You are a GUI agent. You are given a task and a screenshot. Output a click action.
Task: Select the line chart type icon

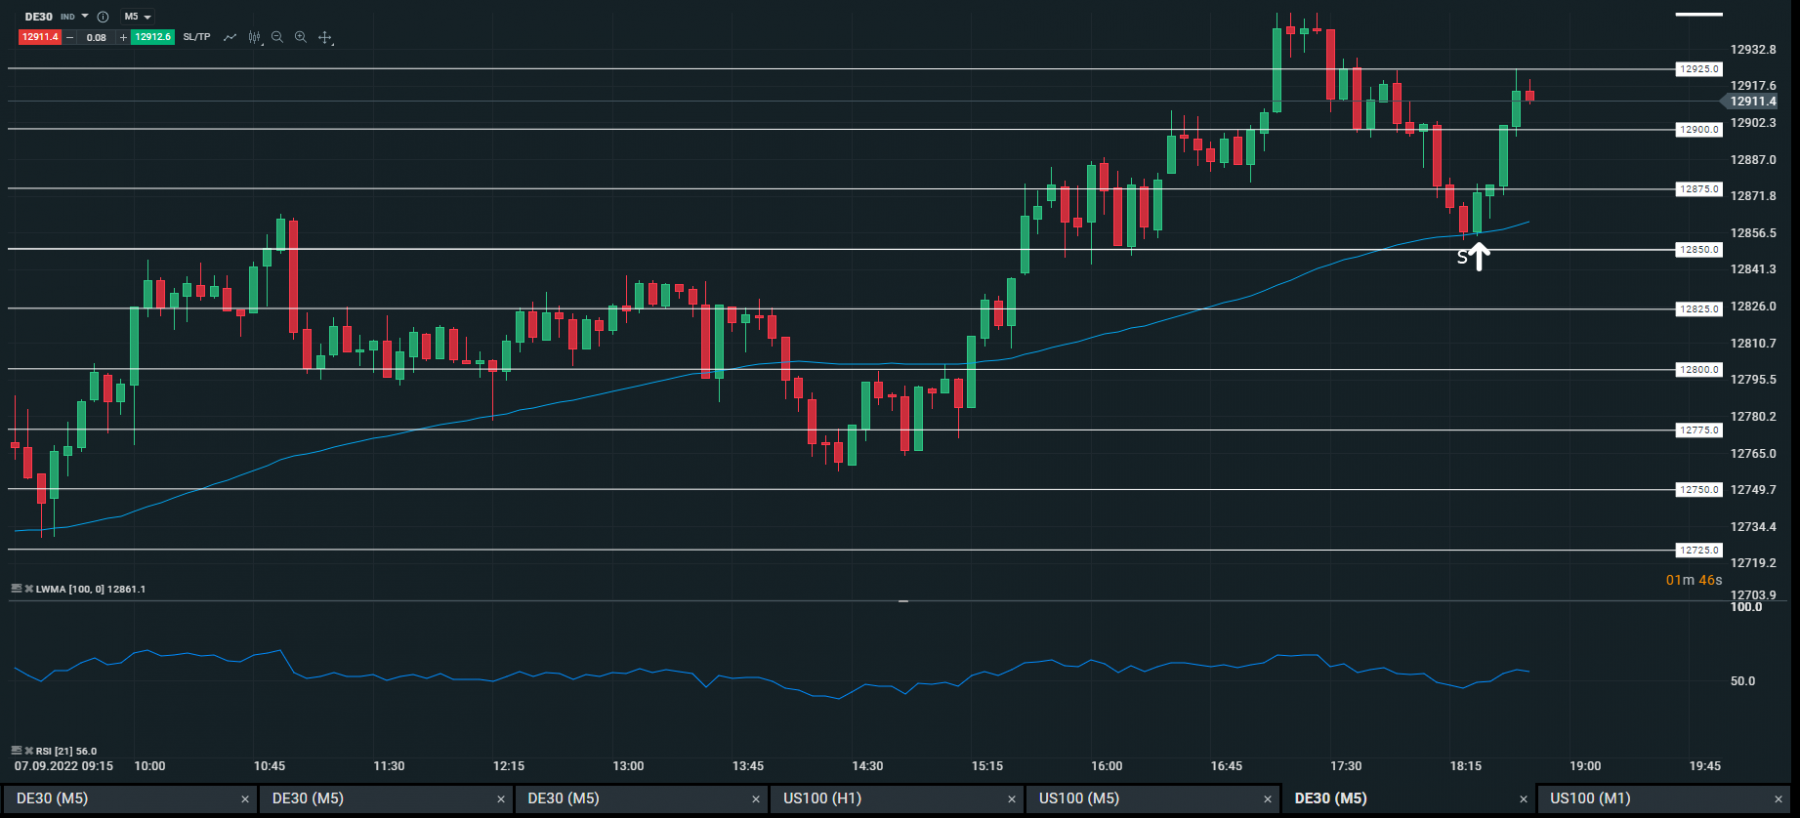point(230,37)
